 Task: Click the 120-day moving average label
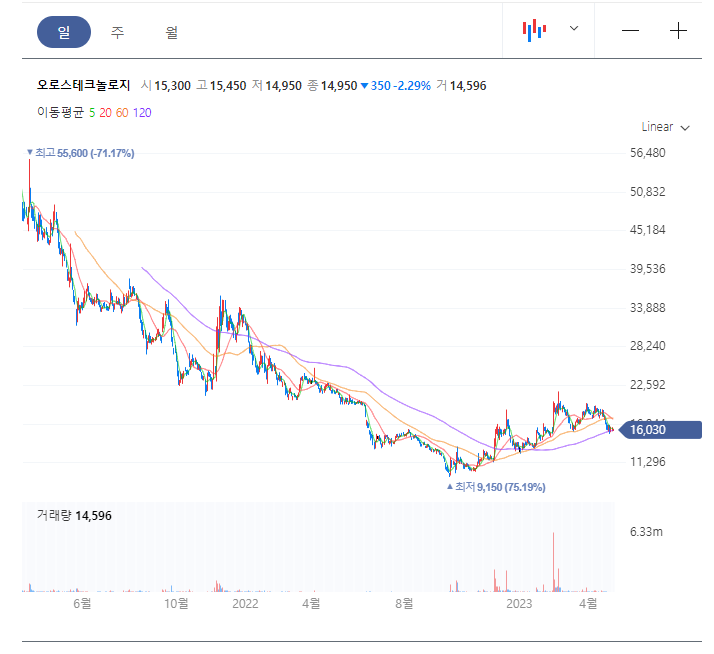point(142,112)
